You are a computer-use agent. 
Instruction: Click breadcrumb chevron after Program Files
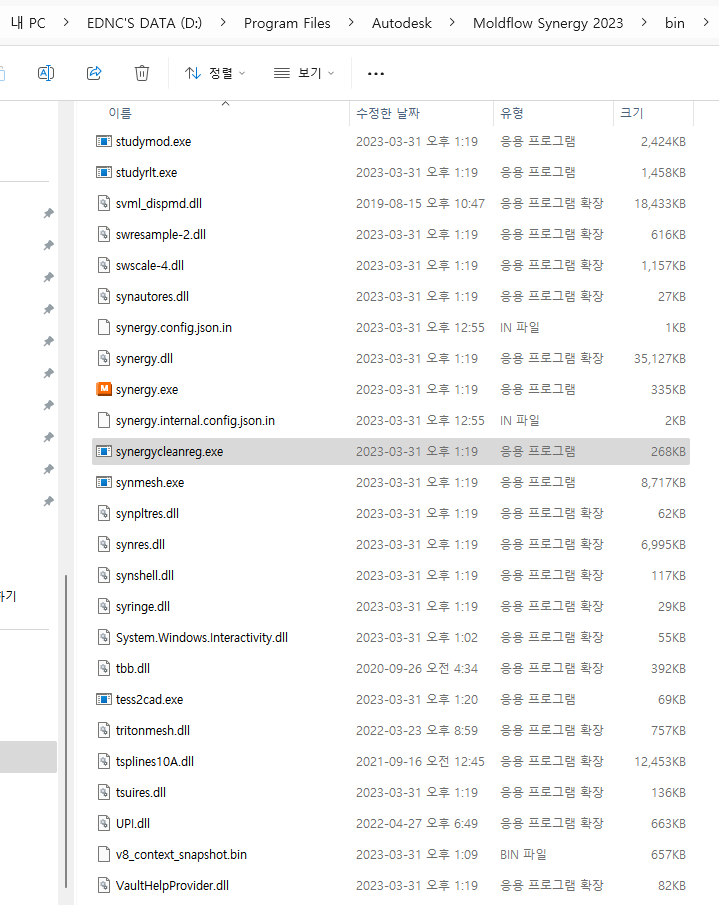click(351, 22)
